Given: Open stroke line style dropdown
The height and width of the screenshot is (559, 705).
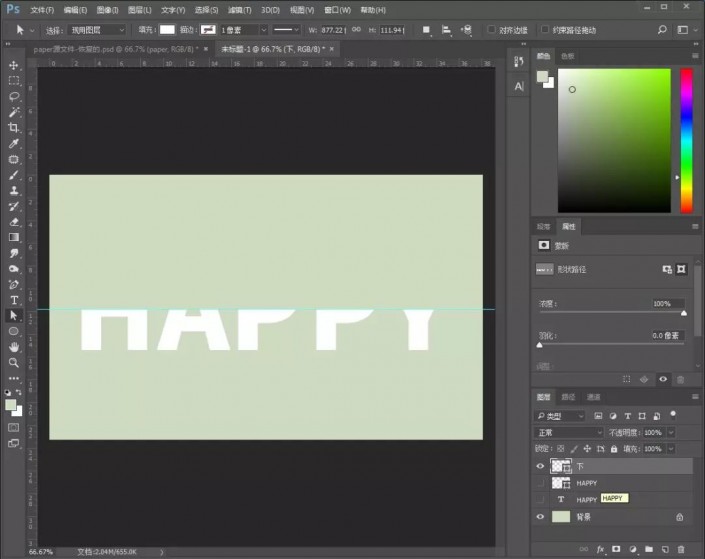Looking at the screenshot, I should pos(286,30).
